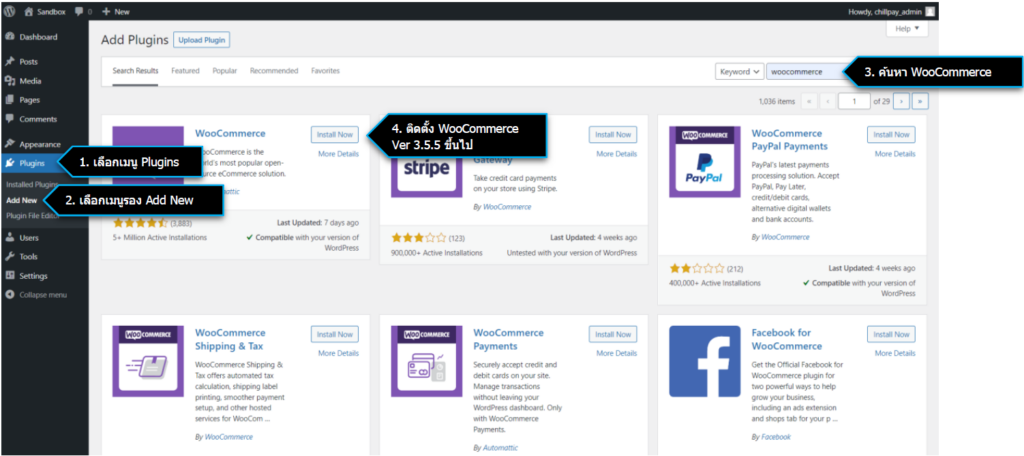Viewport: 1024px width, 456px height.
Task: Install the WooCommerce Payments plugin
Action: [613, 334]
